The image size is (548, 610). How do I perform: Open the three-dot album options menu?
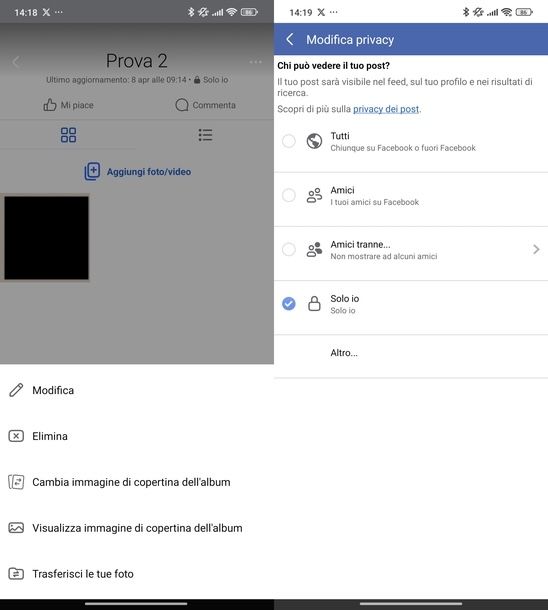pos(256,62)
